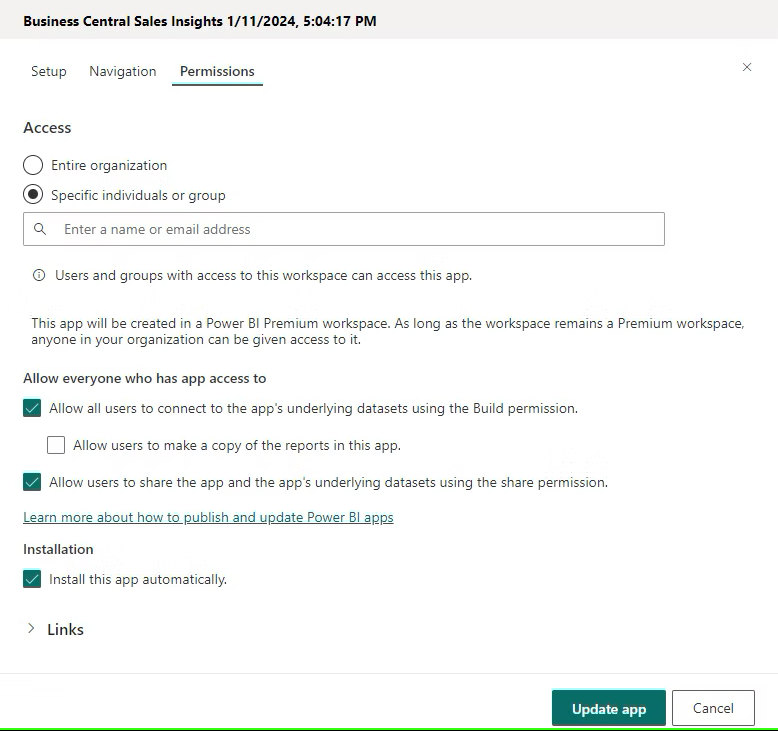Close the permissions pane with the X icon
Screen dimensions: 778x731
[x=747, y=67]
